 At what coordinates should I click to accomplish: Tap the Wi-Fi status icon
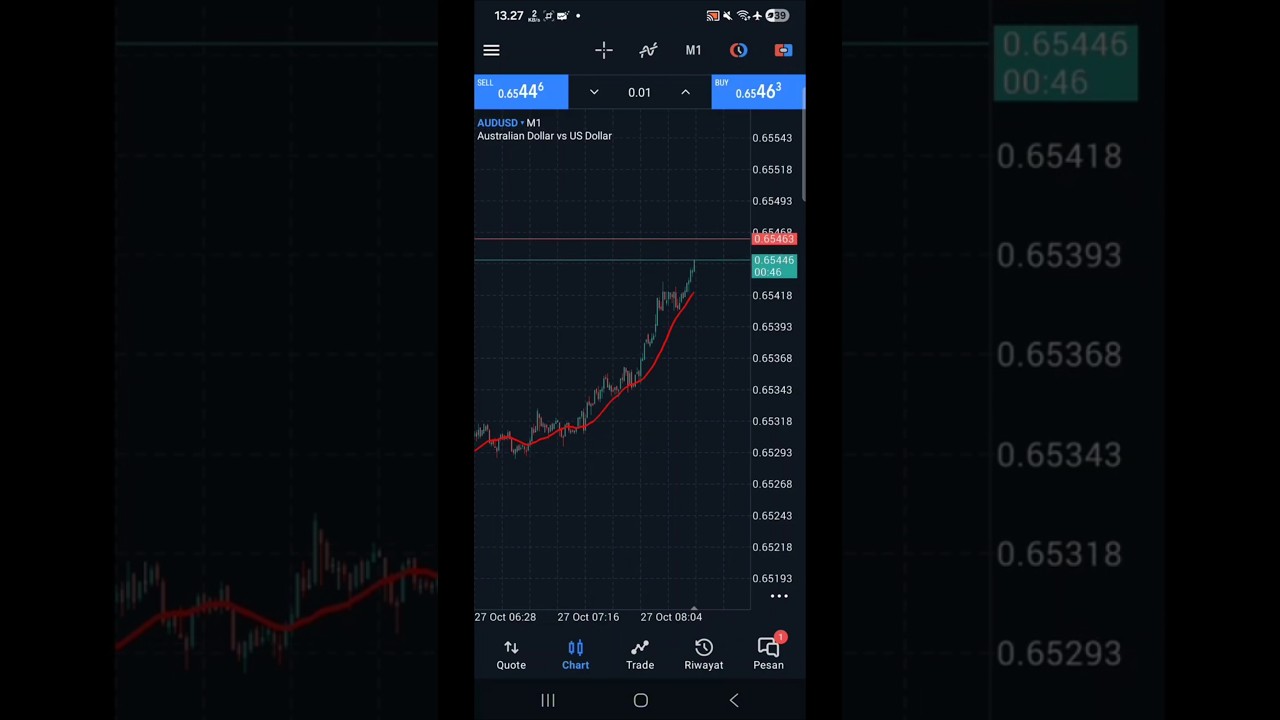tap(743, 16)
